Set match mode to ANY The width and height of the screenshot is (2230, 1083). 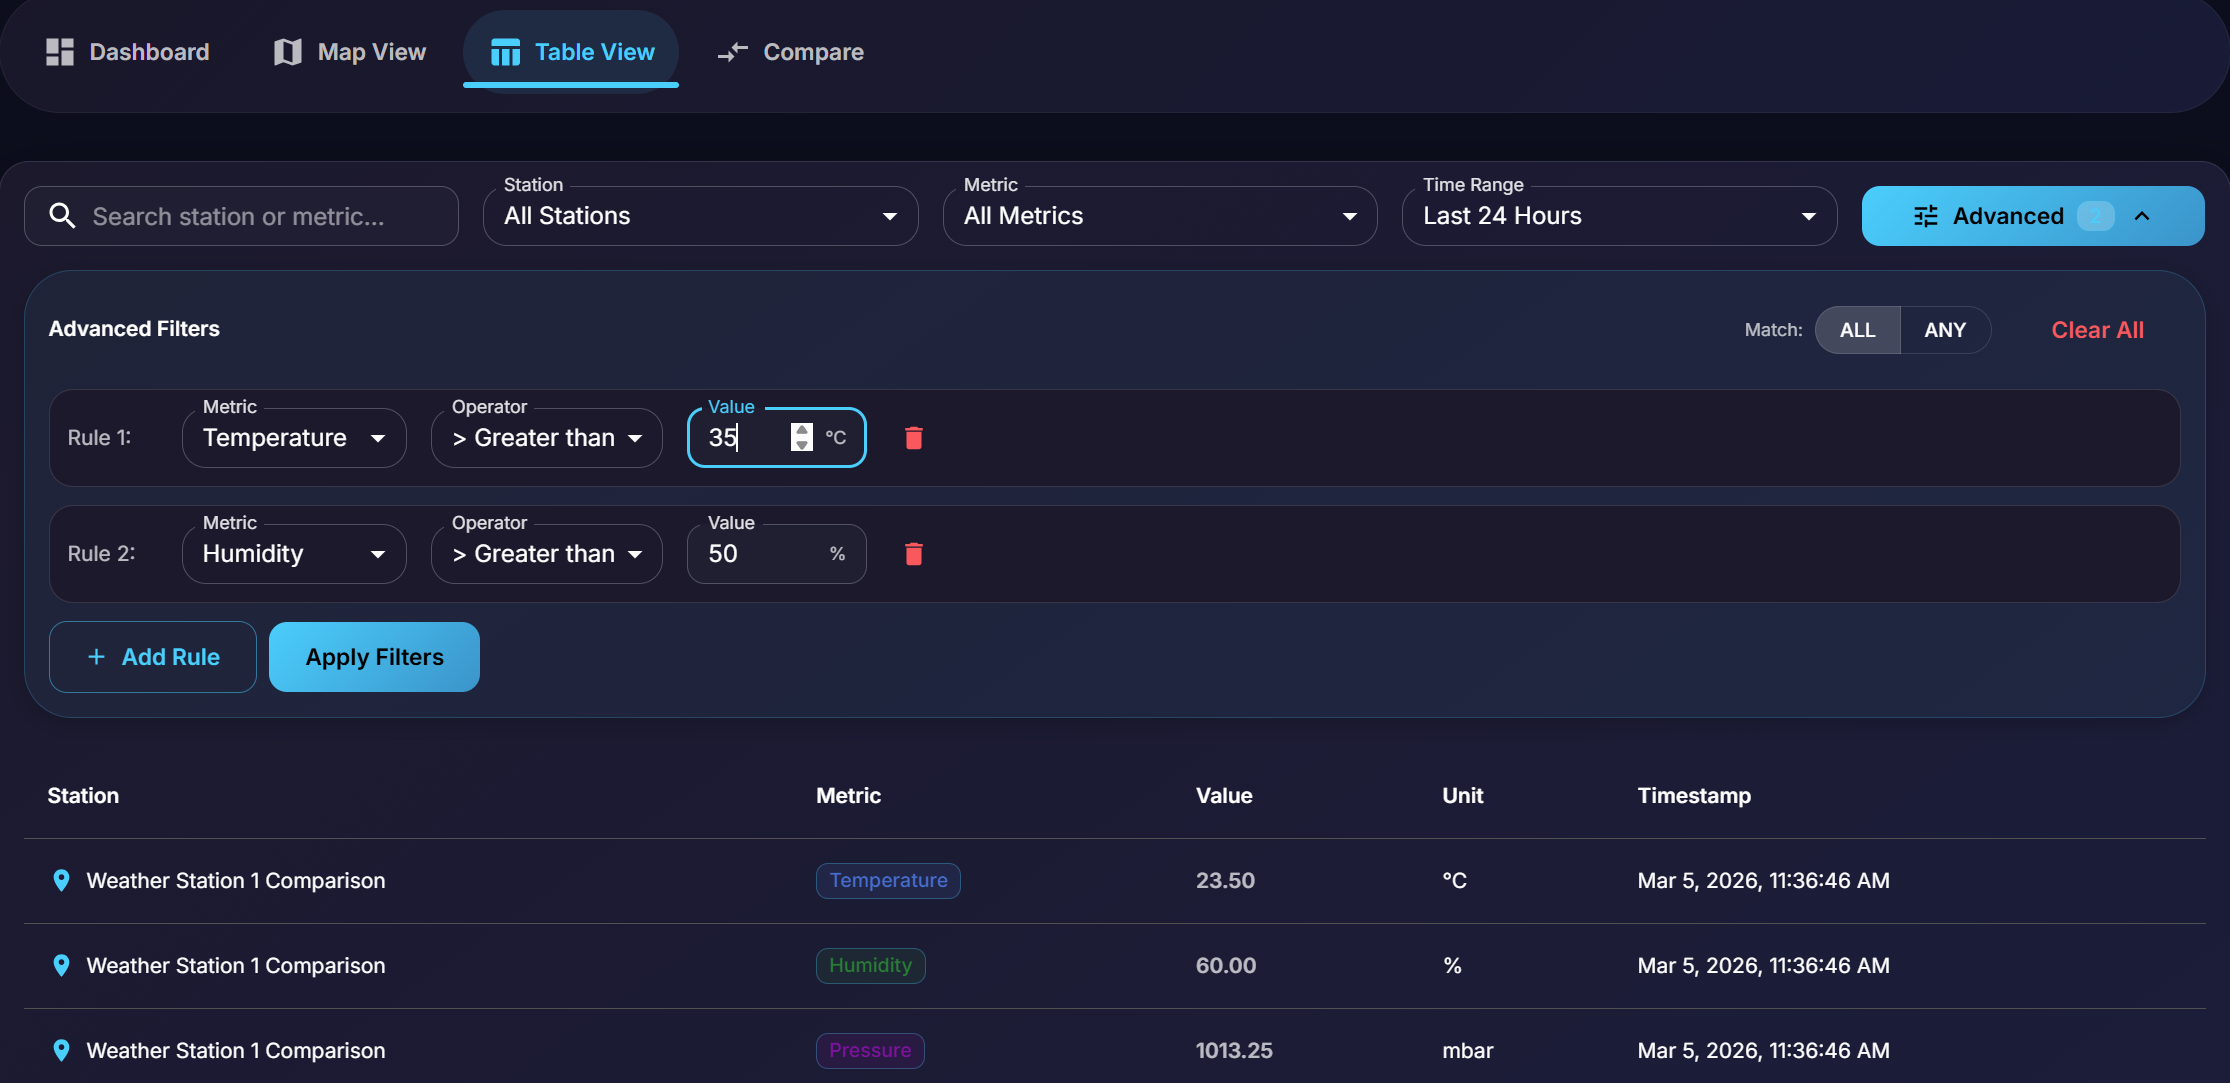pyautogui.click(x=1944, y=330)
